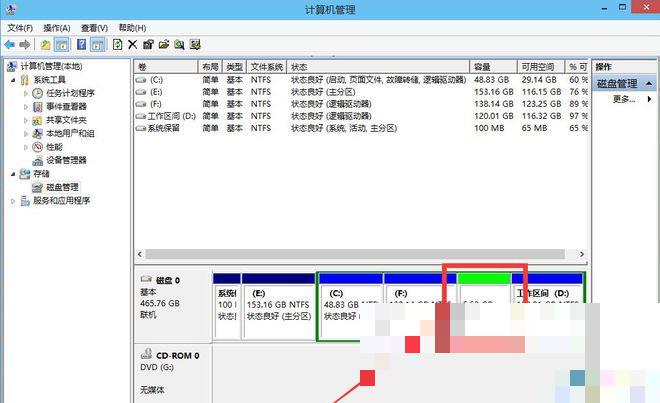Viewport: 660px width, 403px height.
Task: Click the 29.14 GB free space cell
Action: tap(539, 80)
